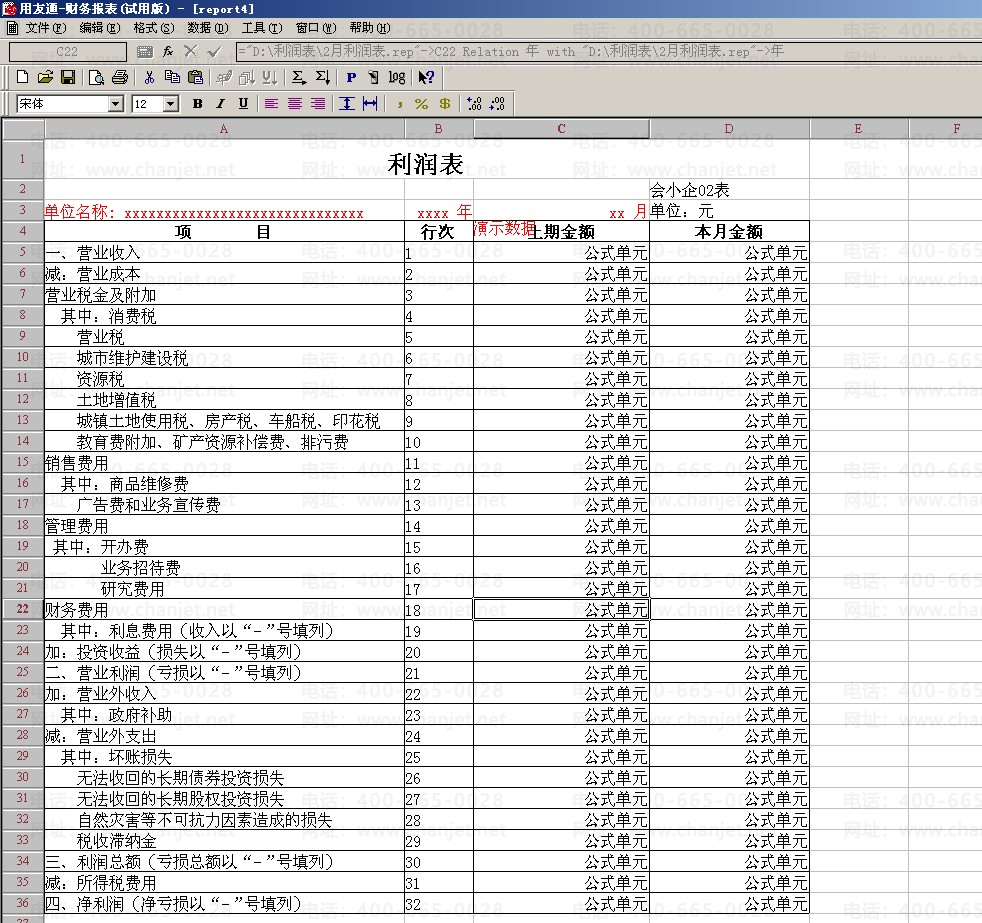Click the blue P toolbar icon
The width and height of the screenshot is (982, 923).
pyautogui.click(x=351, y=77)
